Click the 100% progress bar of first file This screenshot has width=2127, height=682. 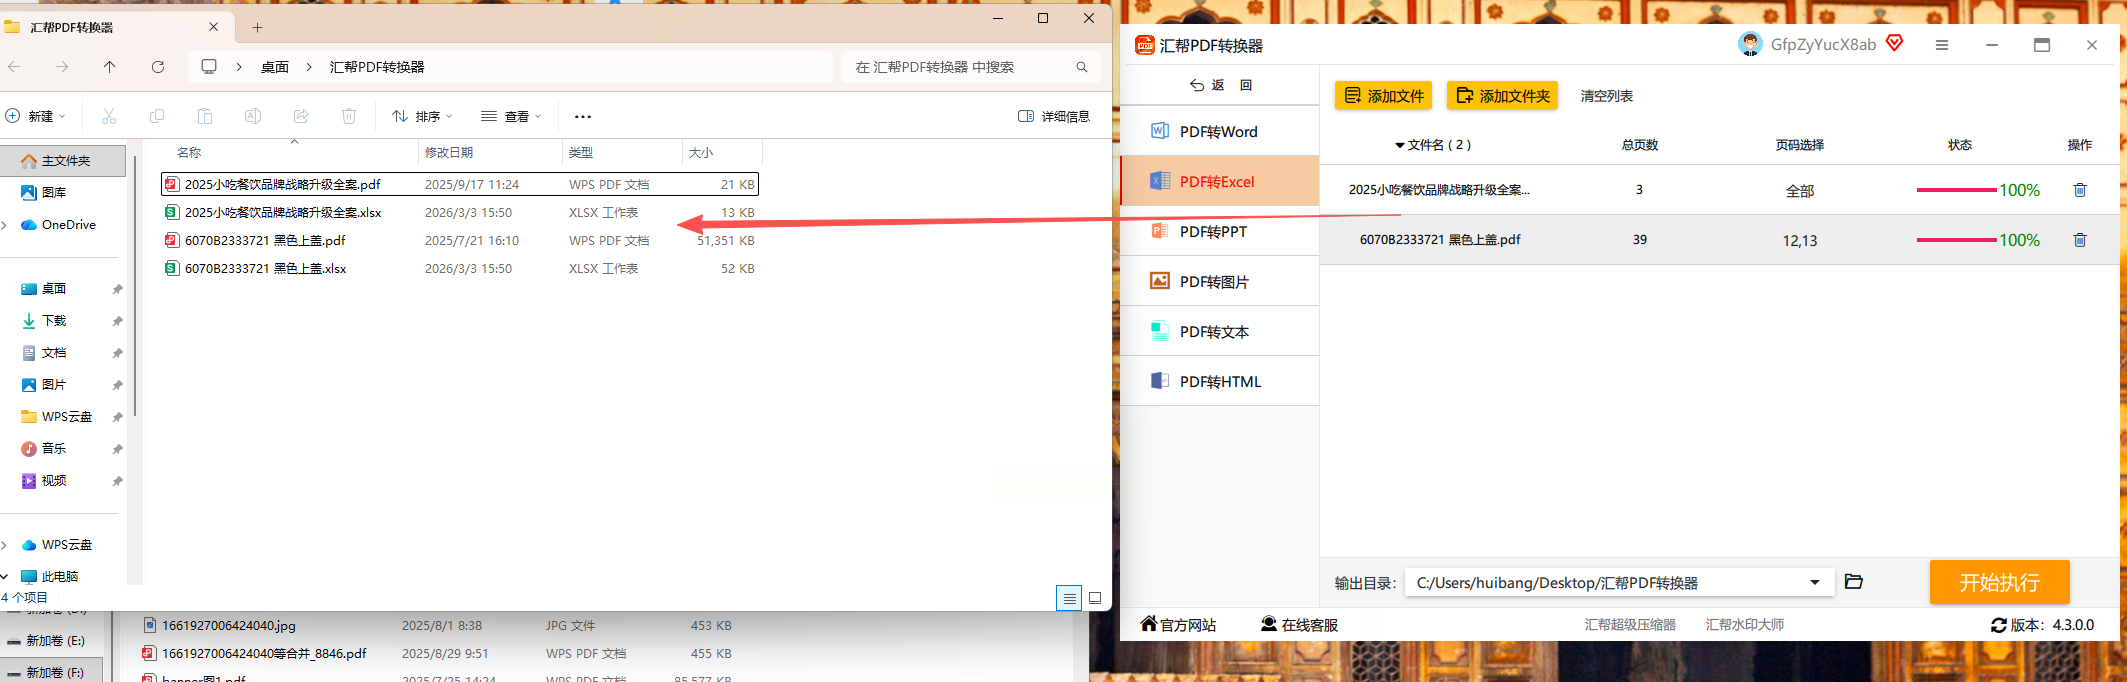click(x=1956, y=190)
